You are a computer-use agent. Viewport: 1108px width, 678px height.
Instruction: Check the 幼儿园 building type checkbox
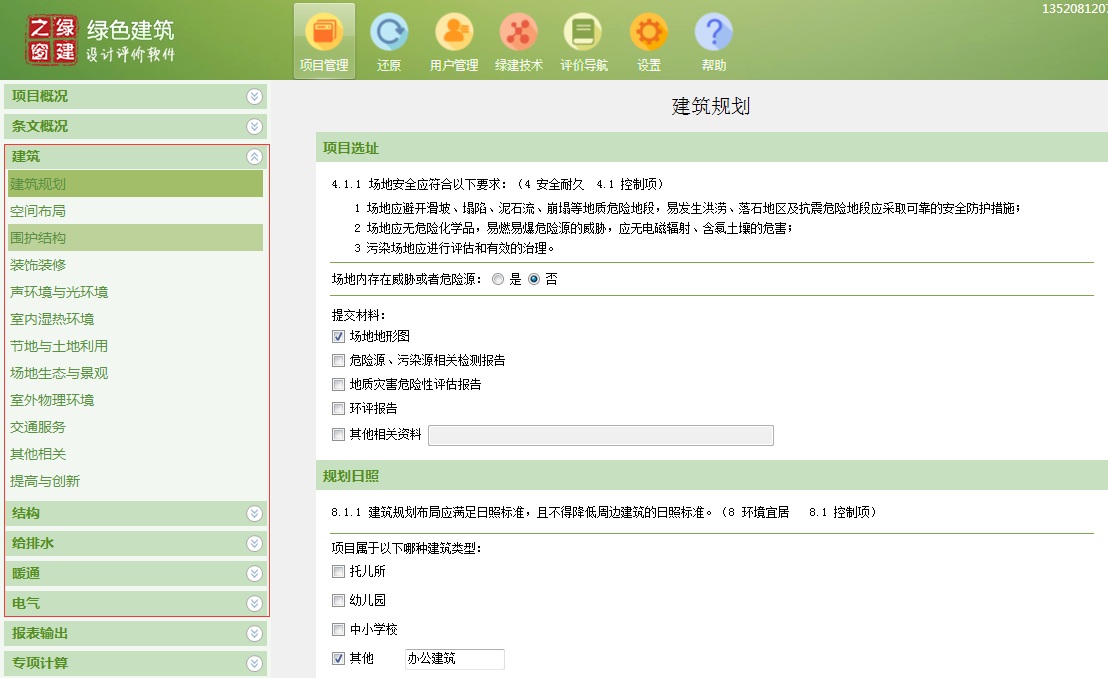[x=338, y=601]
